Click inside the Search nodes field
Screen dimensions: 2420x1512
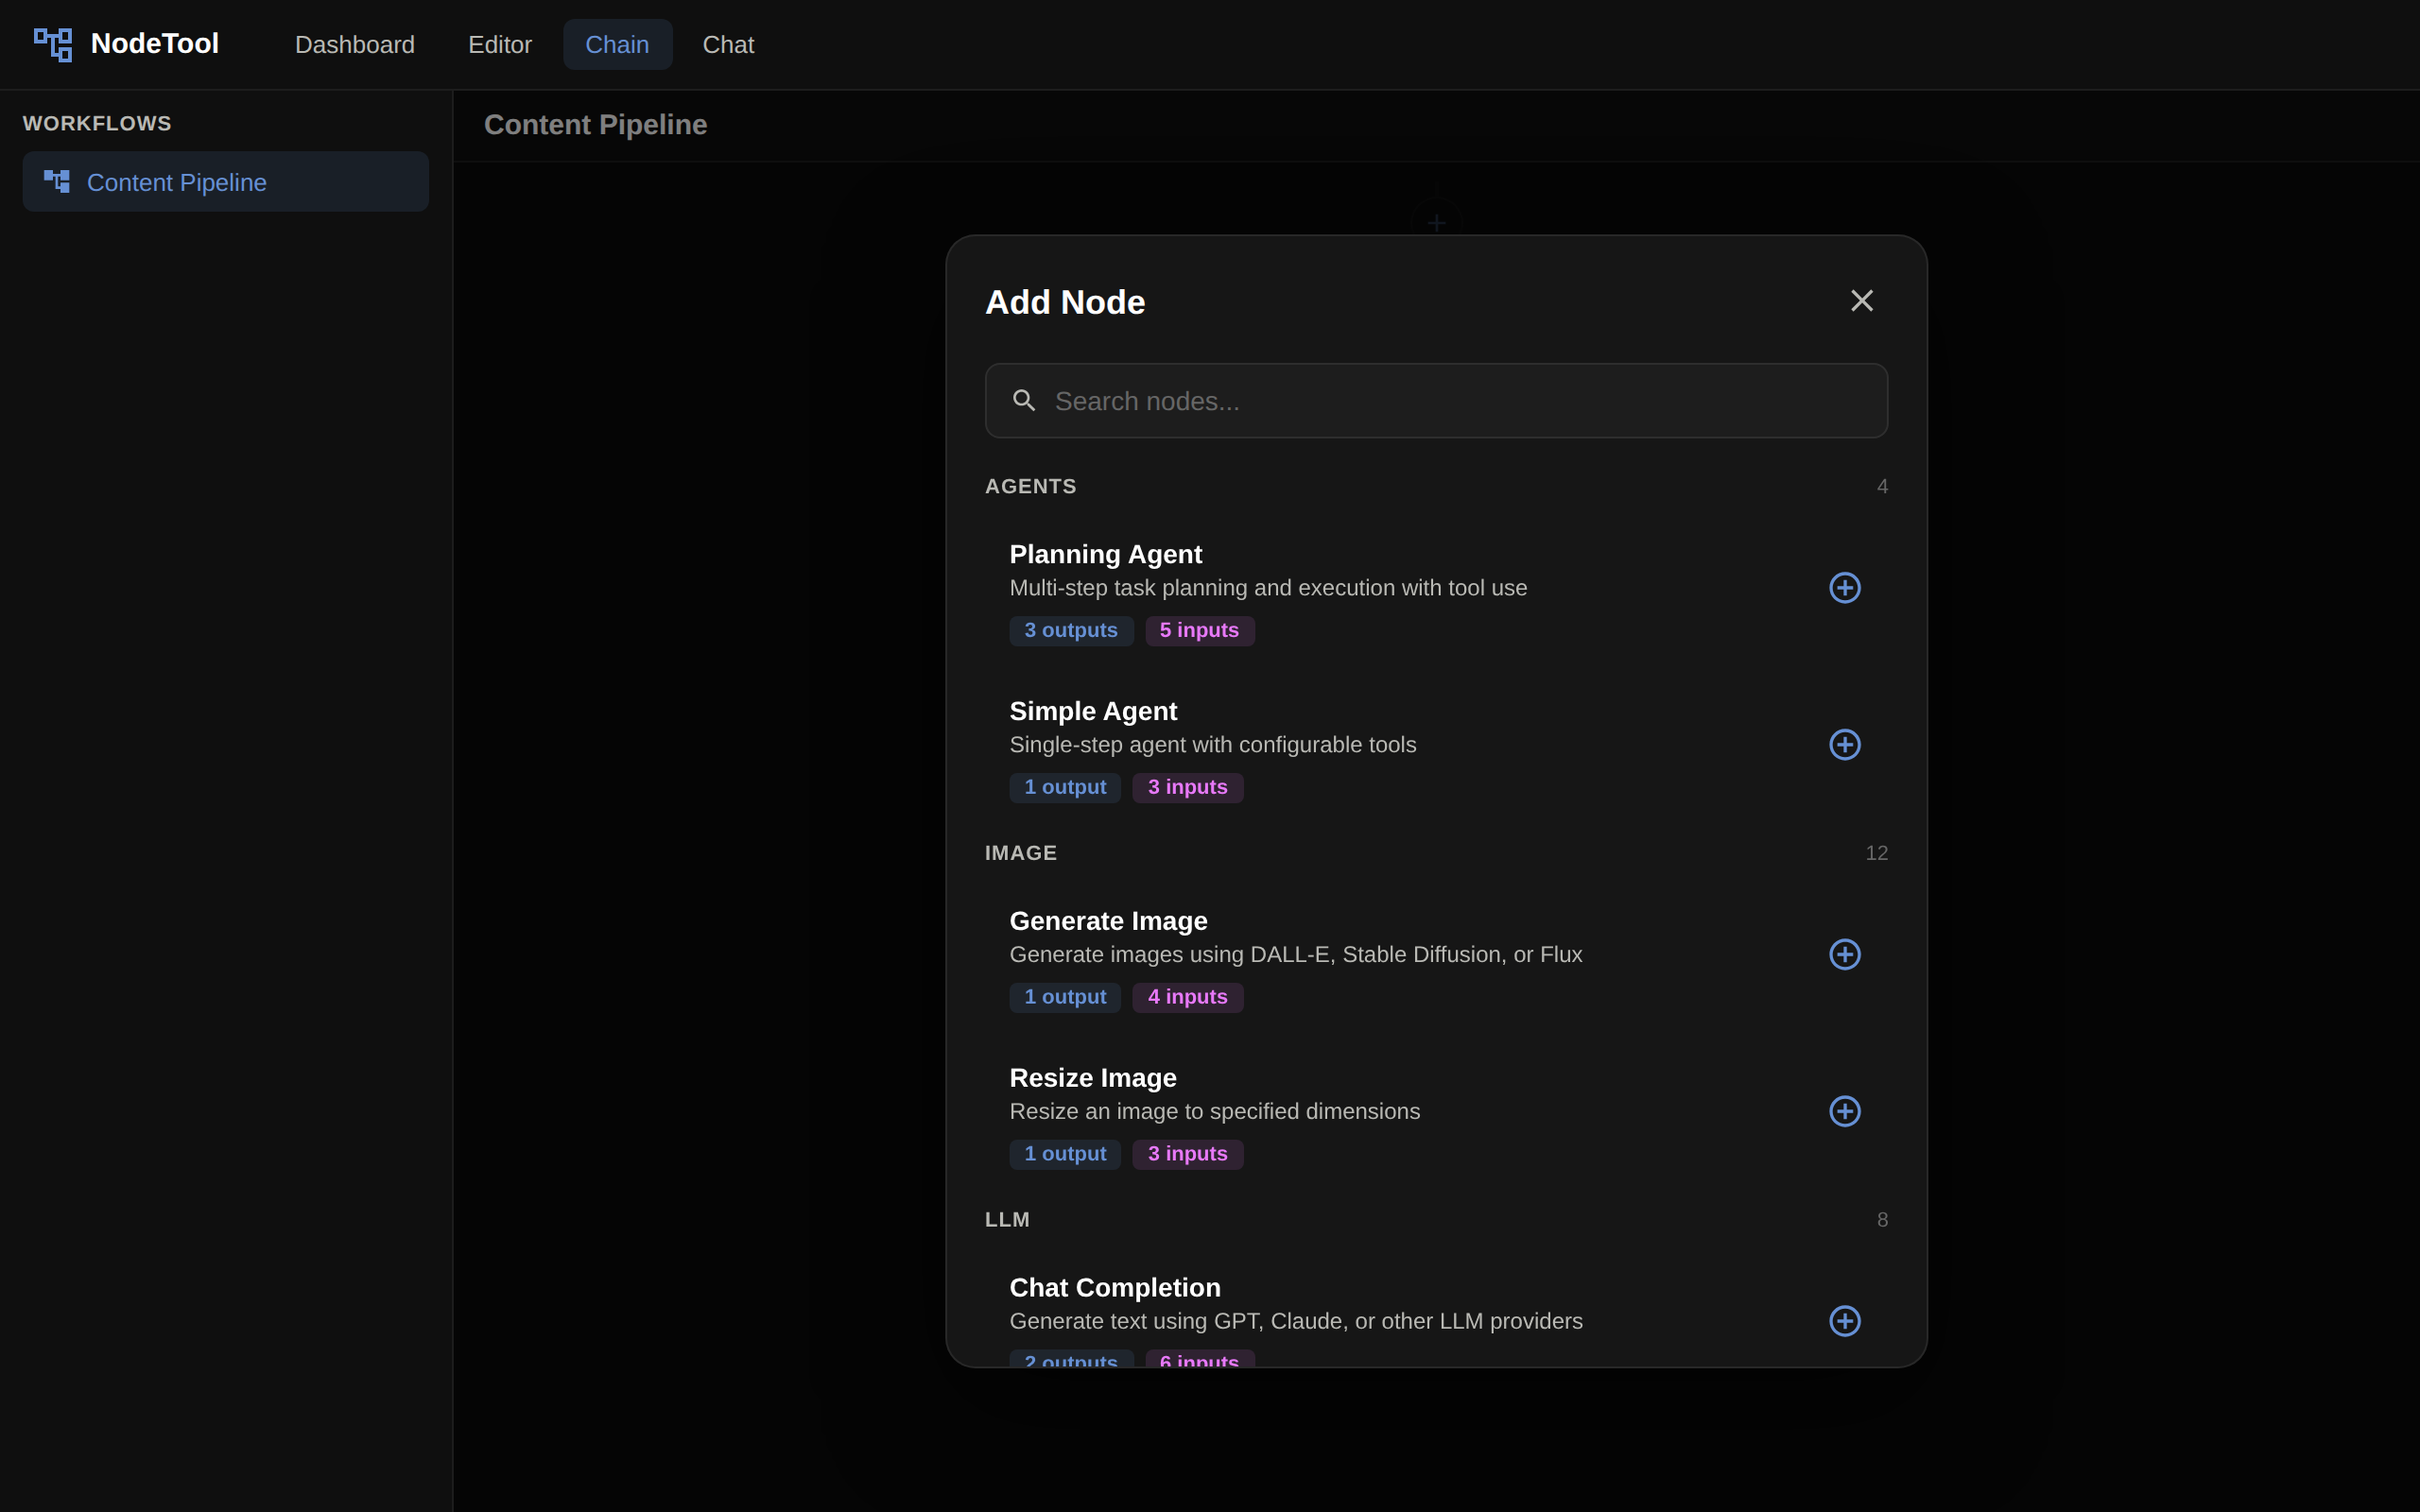click(x=1435, y=400)
